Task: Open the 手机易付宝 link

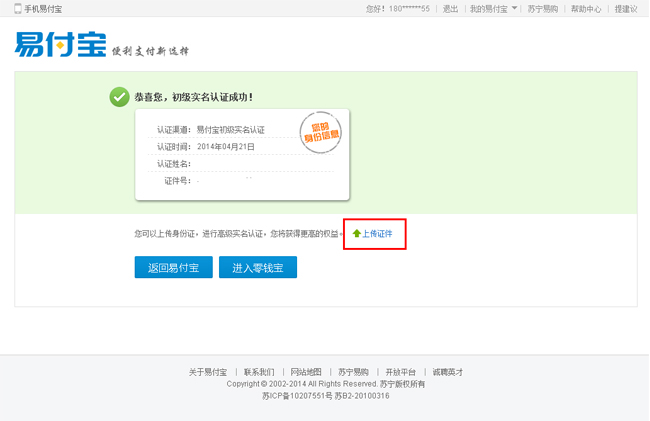Action: tap(46, 8)
